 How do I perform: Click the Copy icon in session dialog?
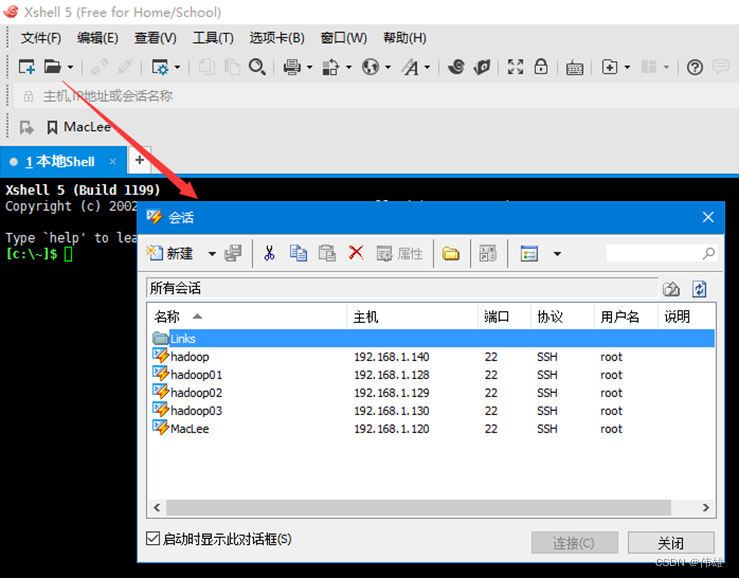click(298, 253)
